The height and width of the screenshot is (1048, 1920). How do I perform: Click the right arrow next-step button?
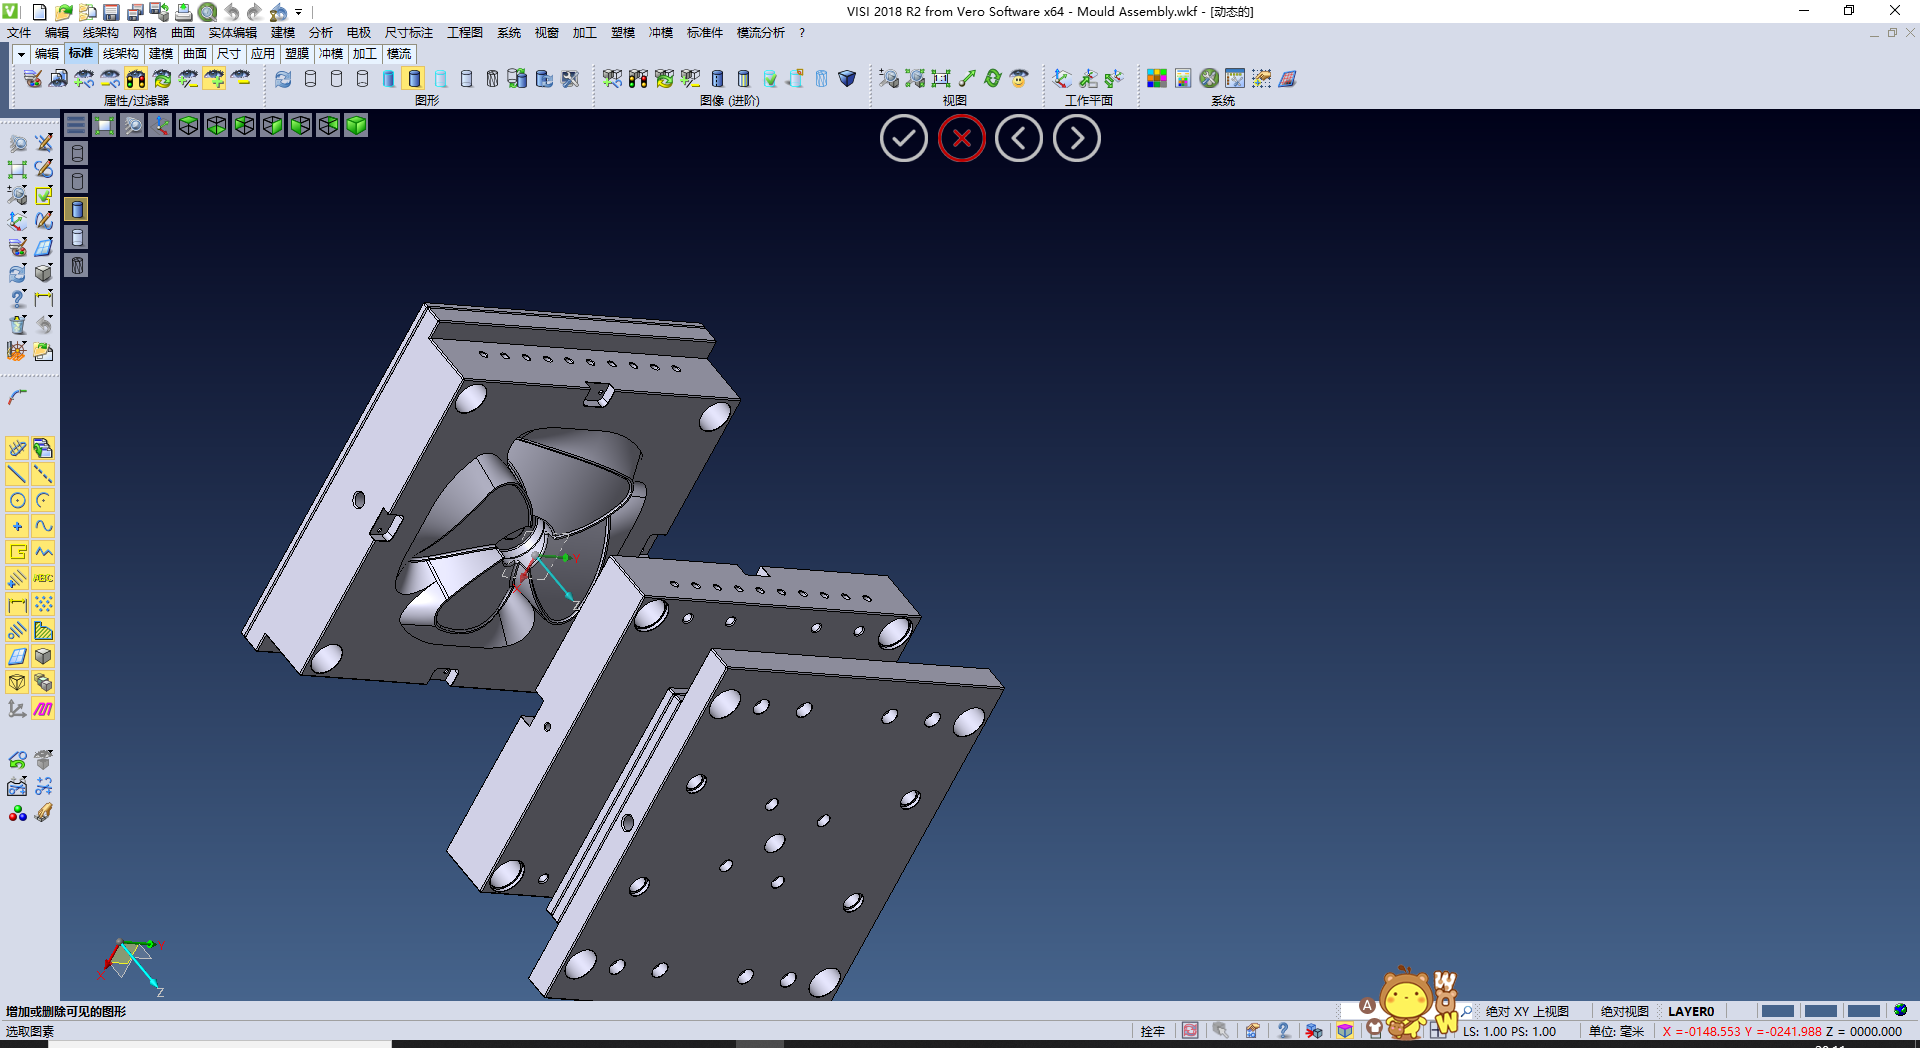[x=1076, y=139]
